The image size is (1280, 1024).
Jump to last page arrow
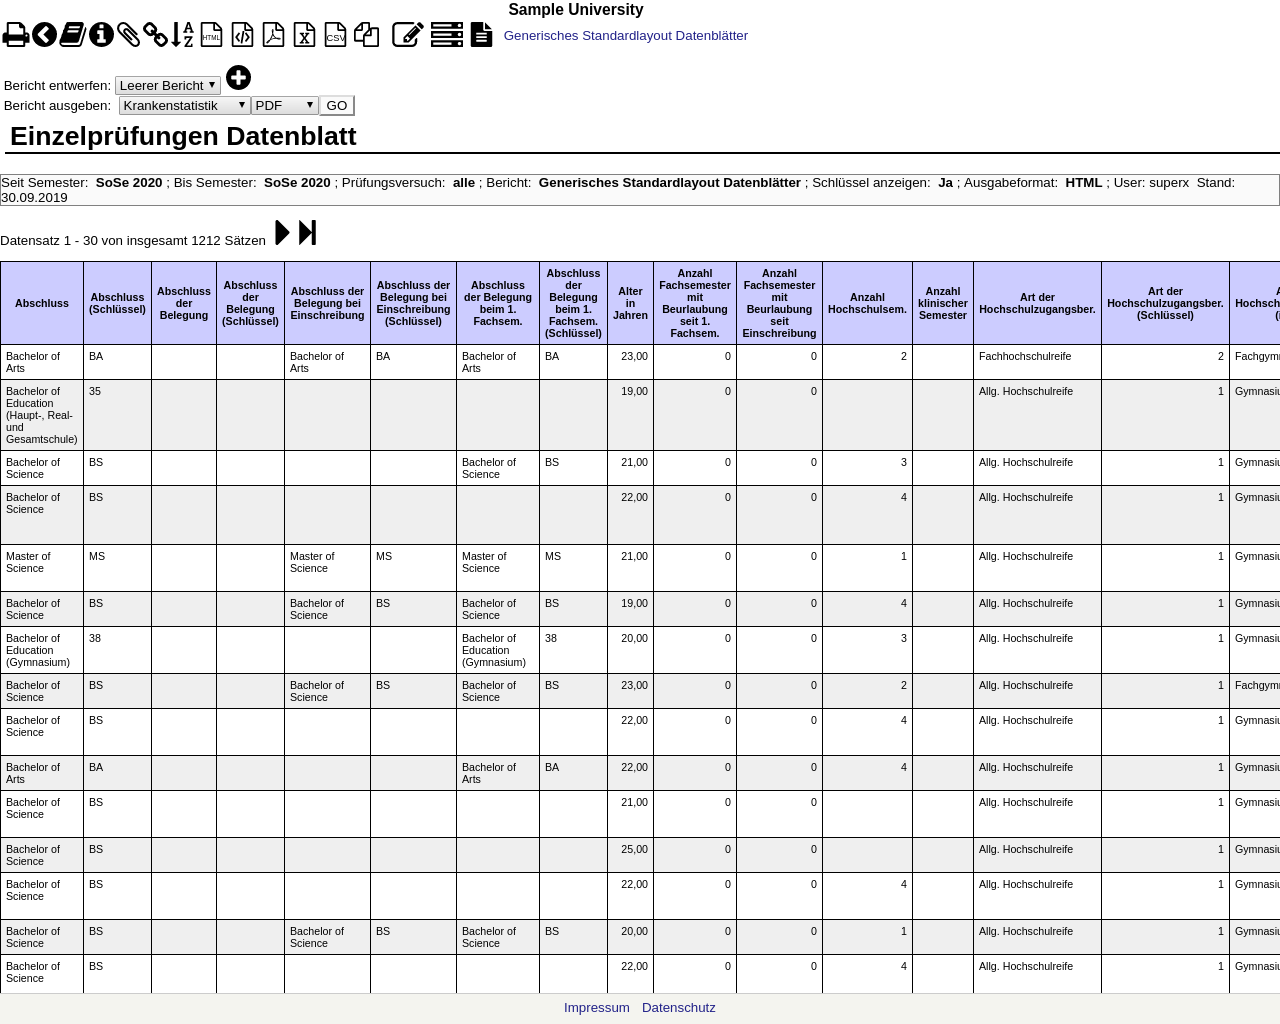[307, 233]
